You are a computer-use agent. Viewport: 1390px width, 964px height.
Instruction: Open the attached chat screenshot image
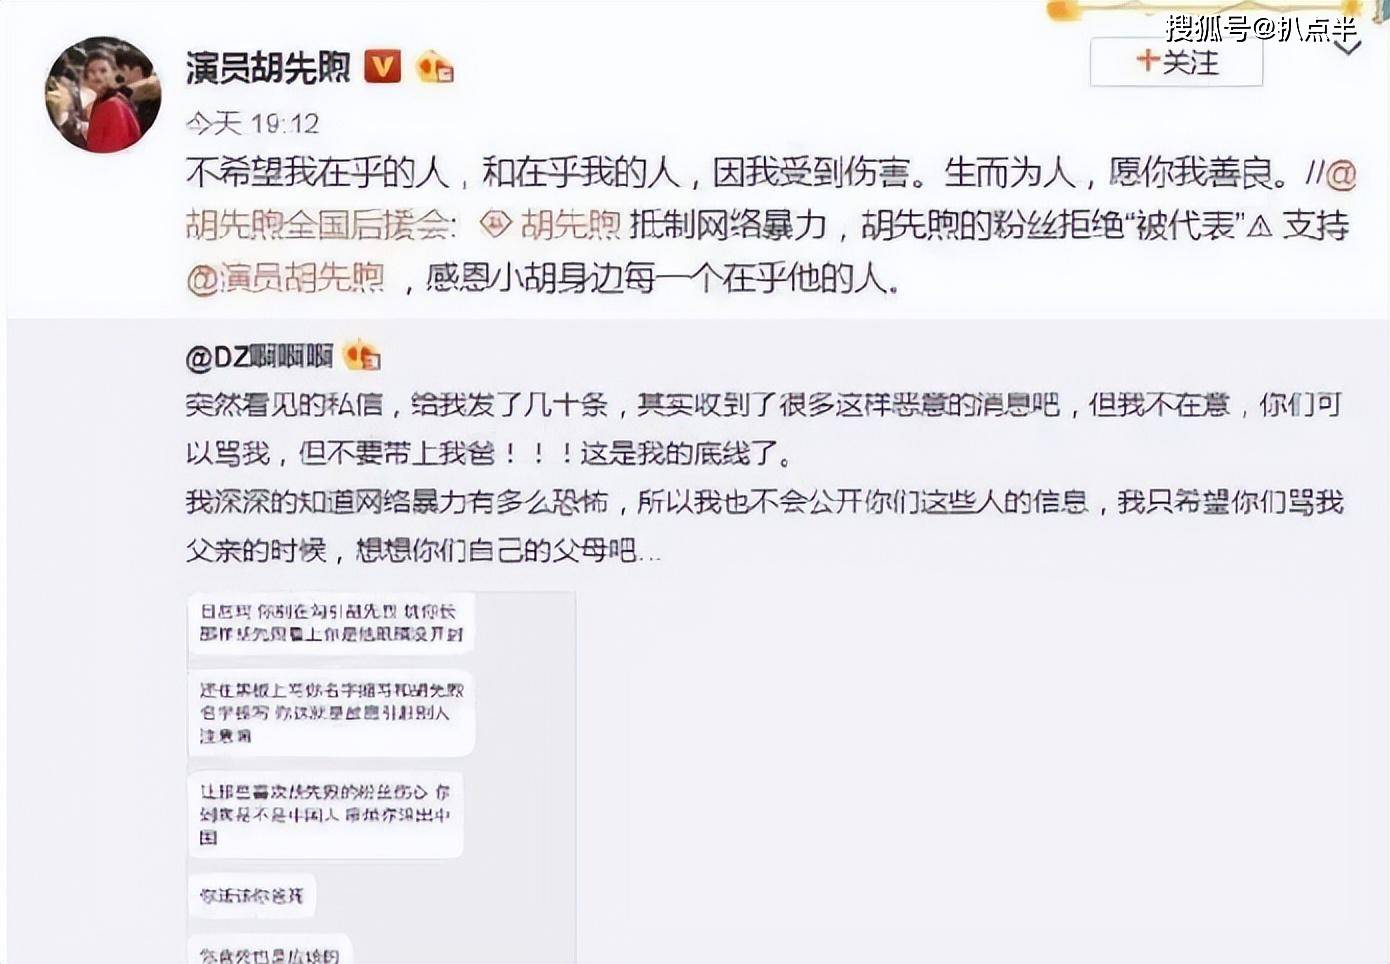coord(380,778)
